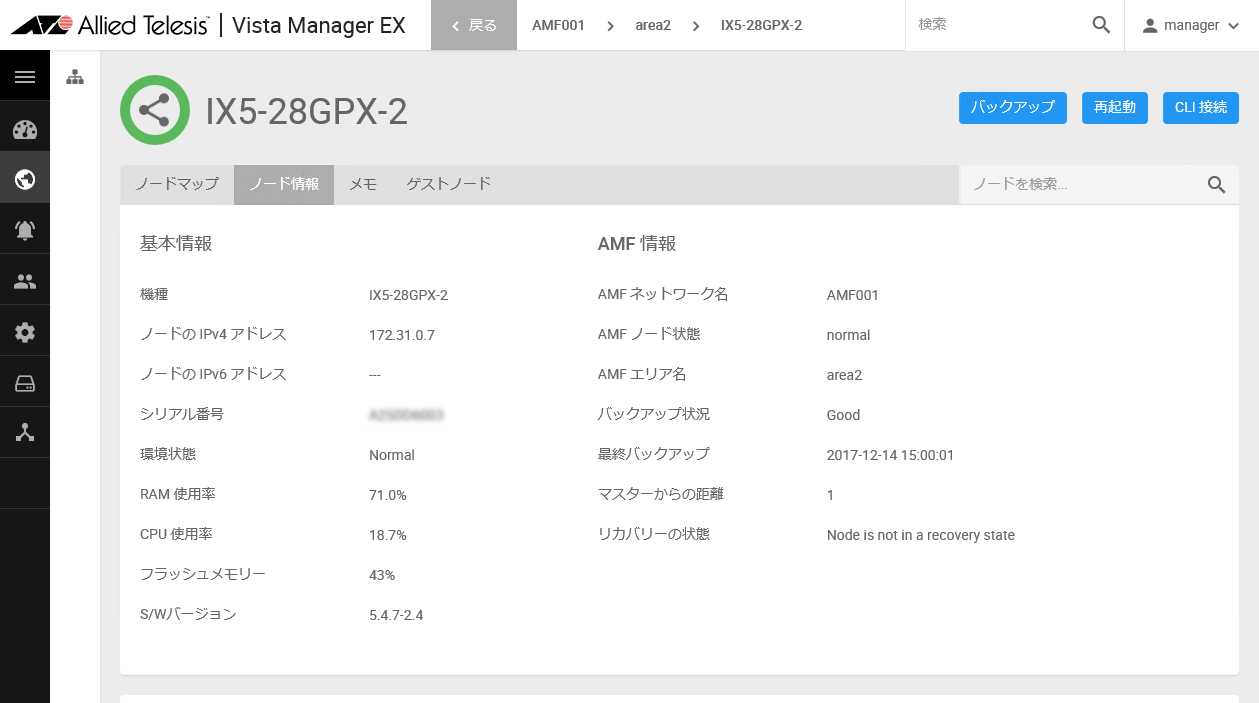Click the manager user avatar icon
Screen dimensions: 1259x703
tap(1150, 25)
